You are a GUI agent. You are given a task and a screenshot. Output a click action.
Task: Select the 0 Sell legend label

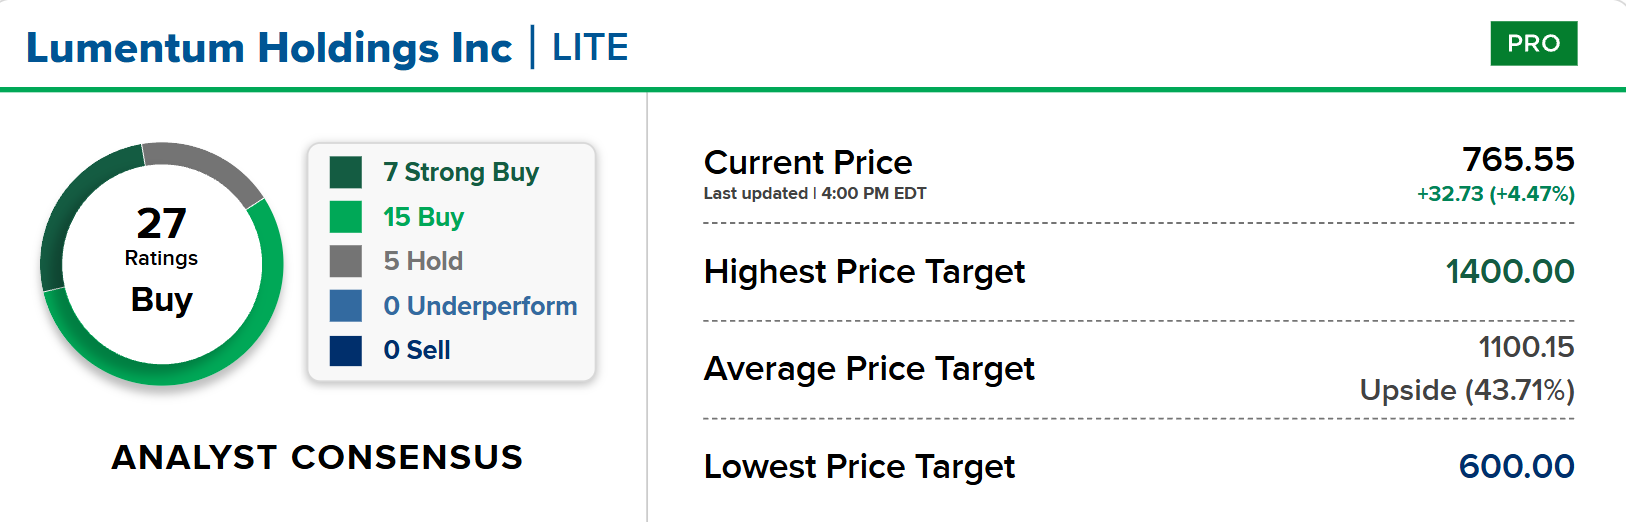point(417,350)
